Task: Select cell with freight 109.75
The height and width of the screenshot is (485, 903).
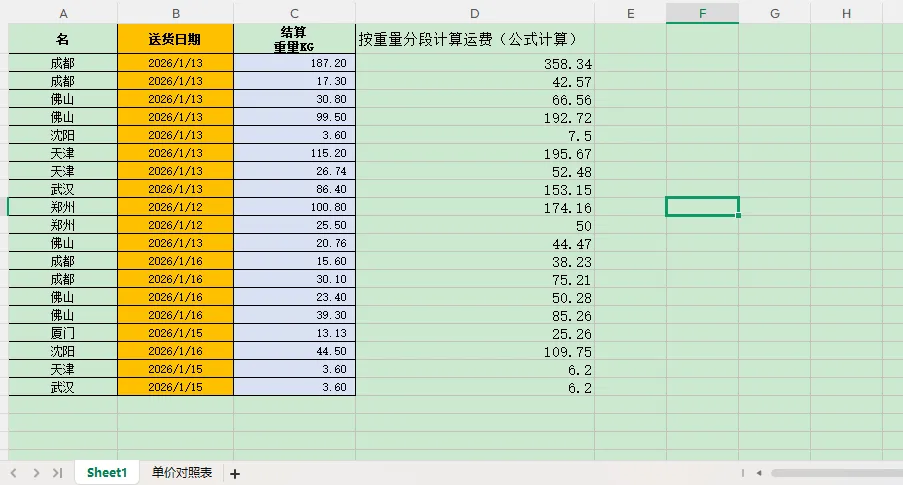Action: click(475, 351)
